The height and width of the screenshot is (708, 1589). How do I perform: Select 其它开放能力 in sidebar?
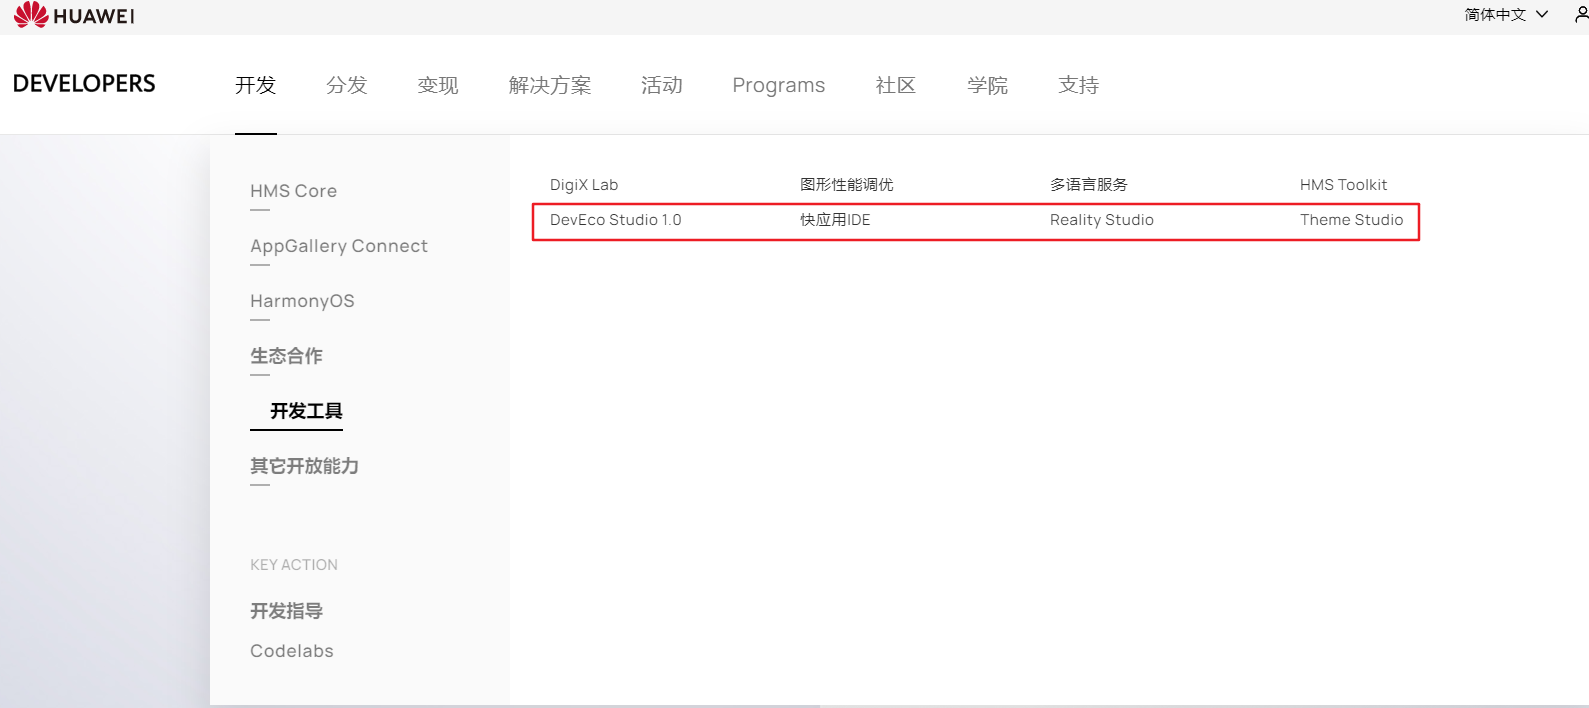click(304, 466)
